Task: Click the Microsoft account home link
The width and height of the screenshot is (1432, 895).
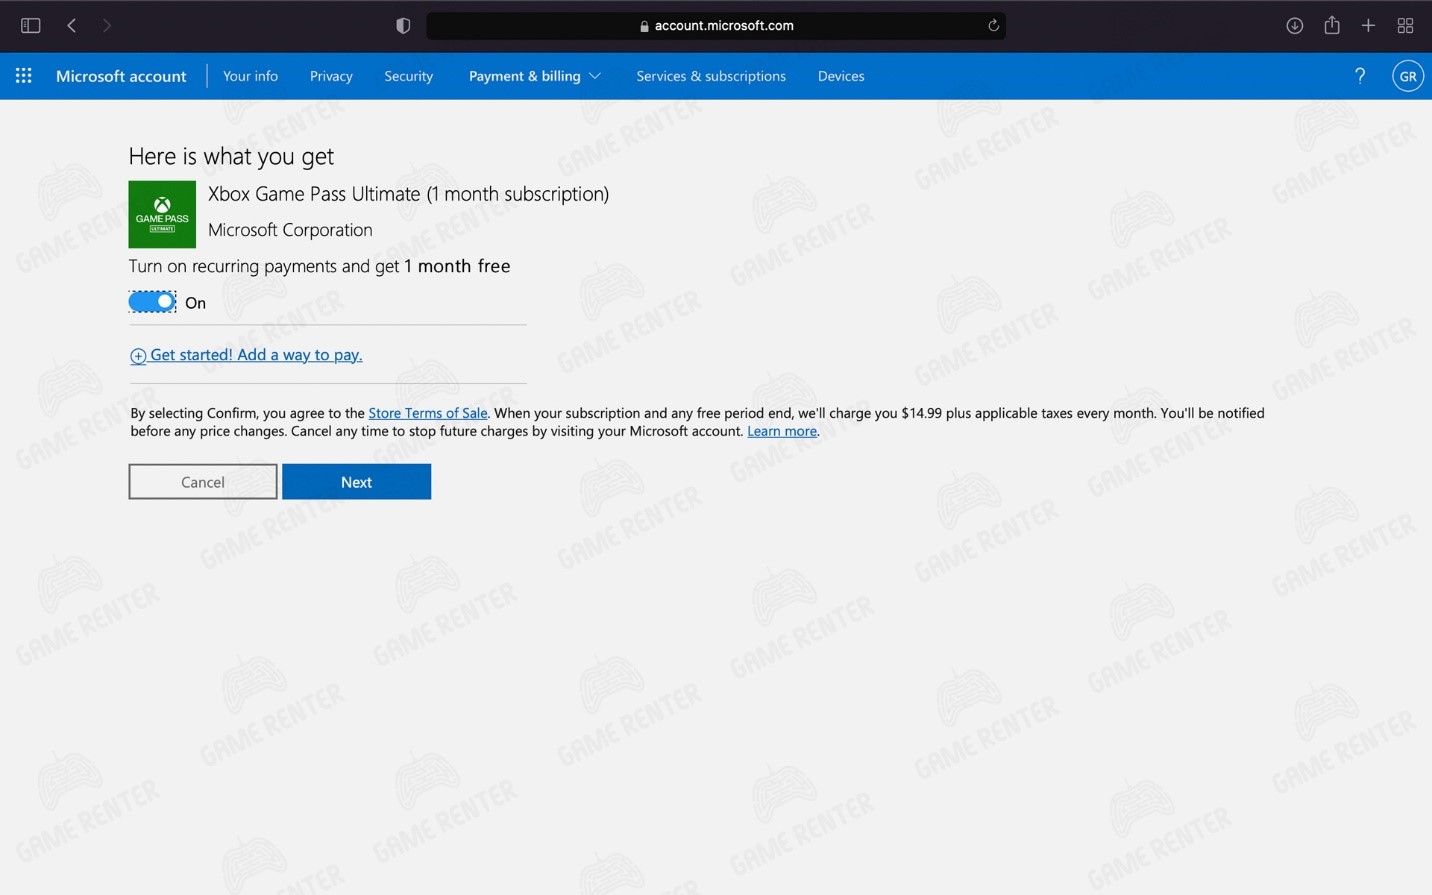Action: pyautogui.click(x=121, y=76)
